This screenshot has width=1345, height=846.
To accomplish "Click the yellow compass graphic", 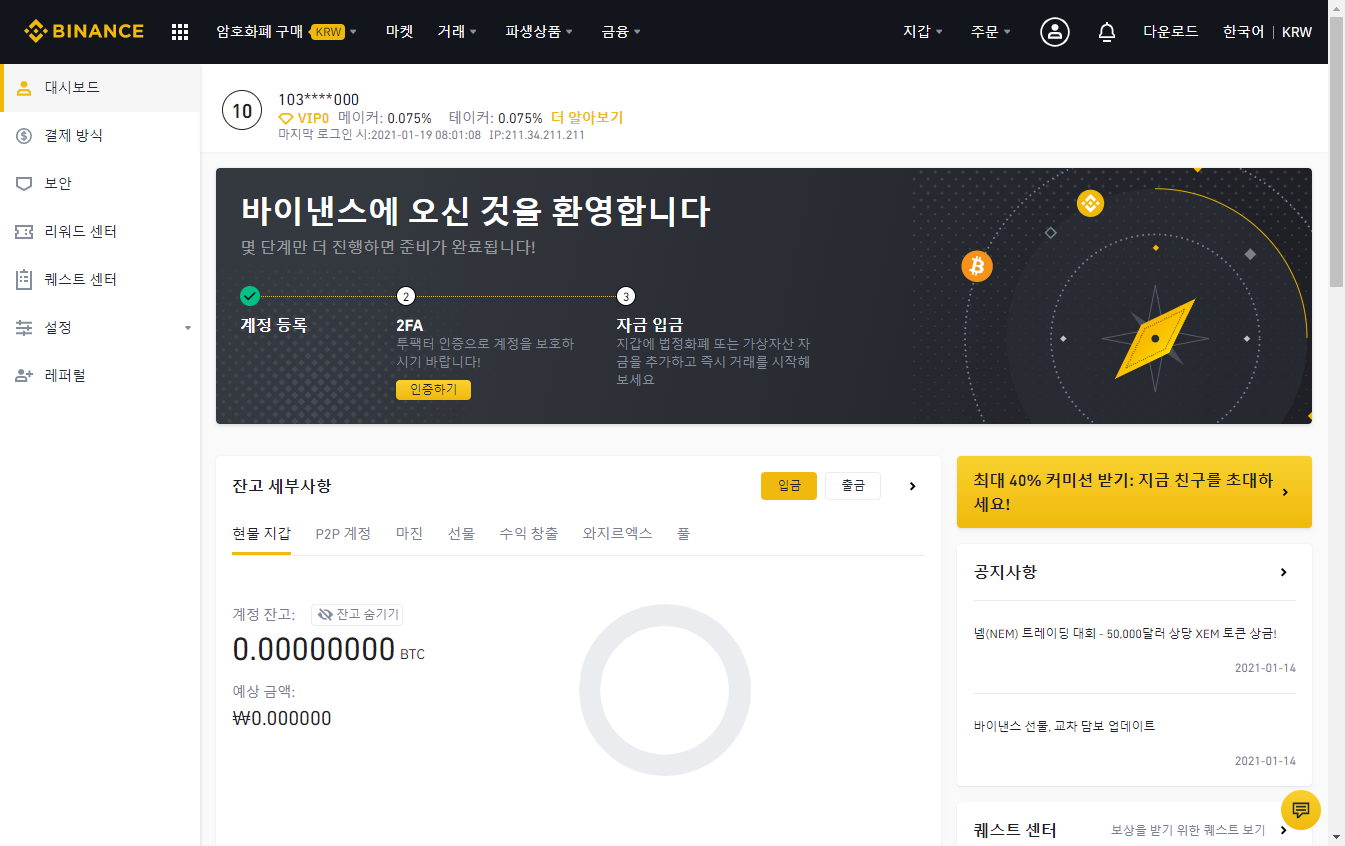I will tap(1155, 339).
